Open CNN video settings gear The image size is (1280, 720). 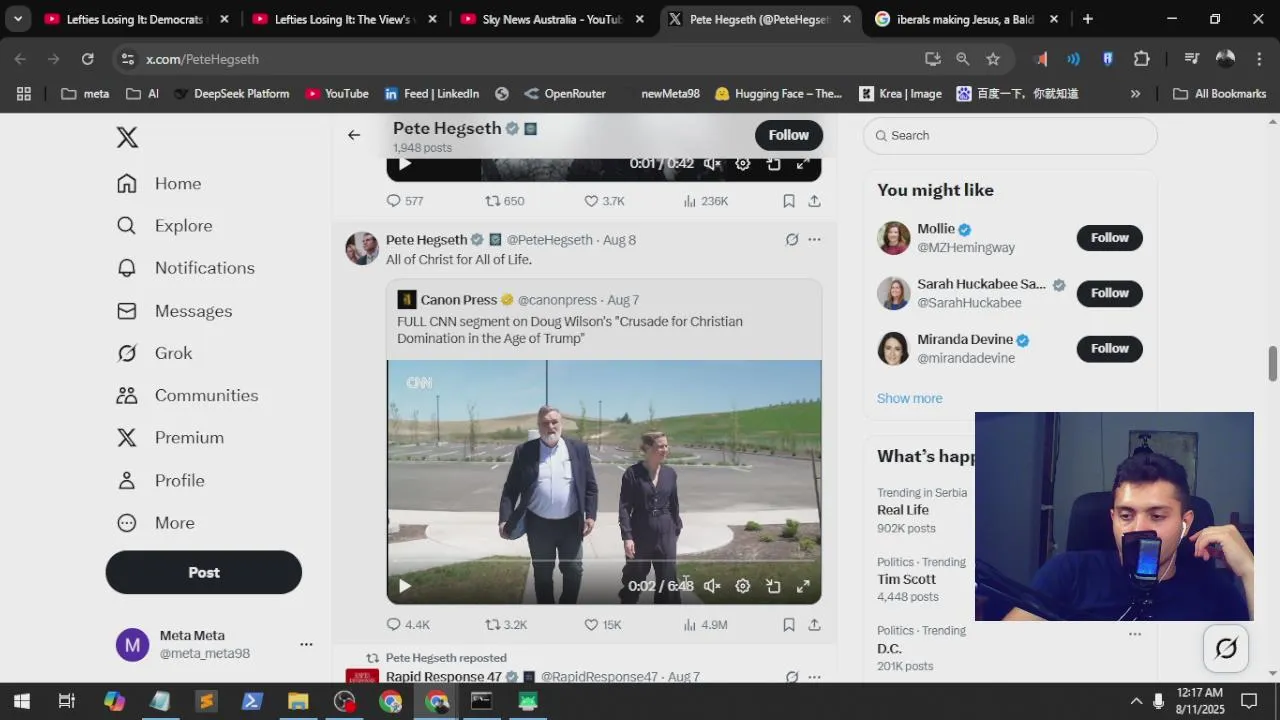742,586
